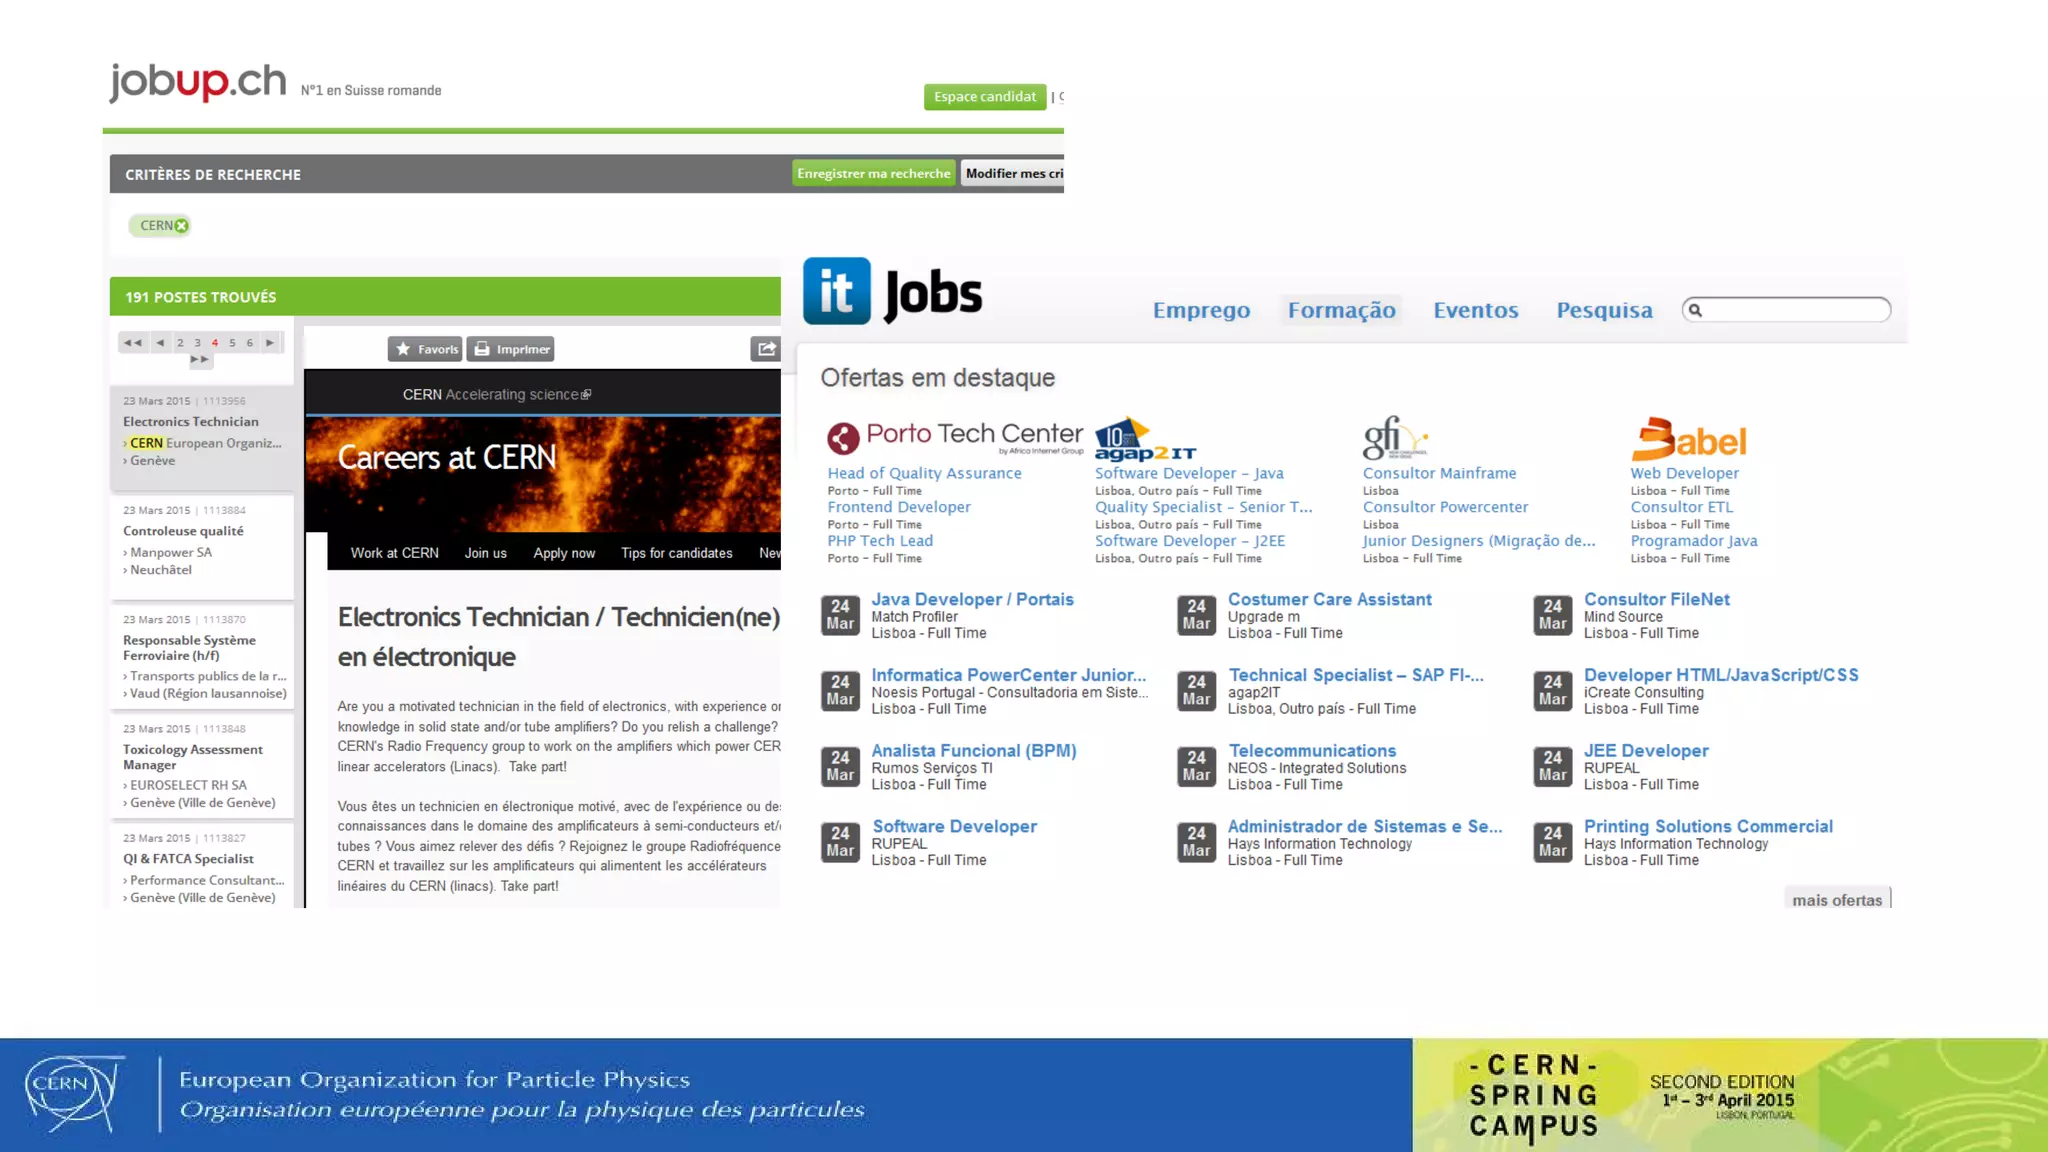This screenshot has height=1152, width=2048.
Task: Click the magnifier in it Jobs search
Action: (x=1695, y=311)
